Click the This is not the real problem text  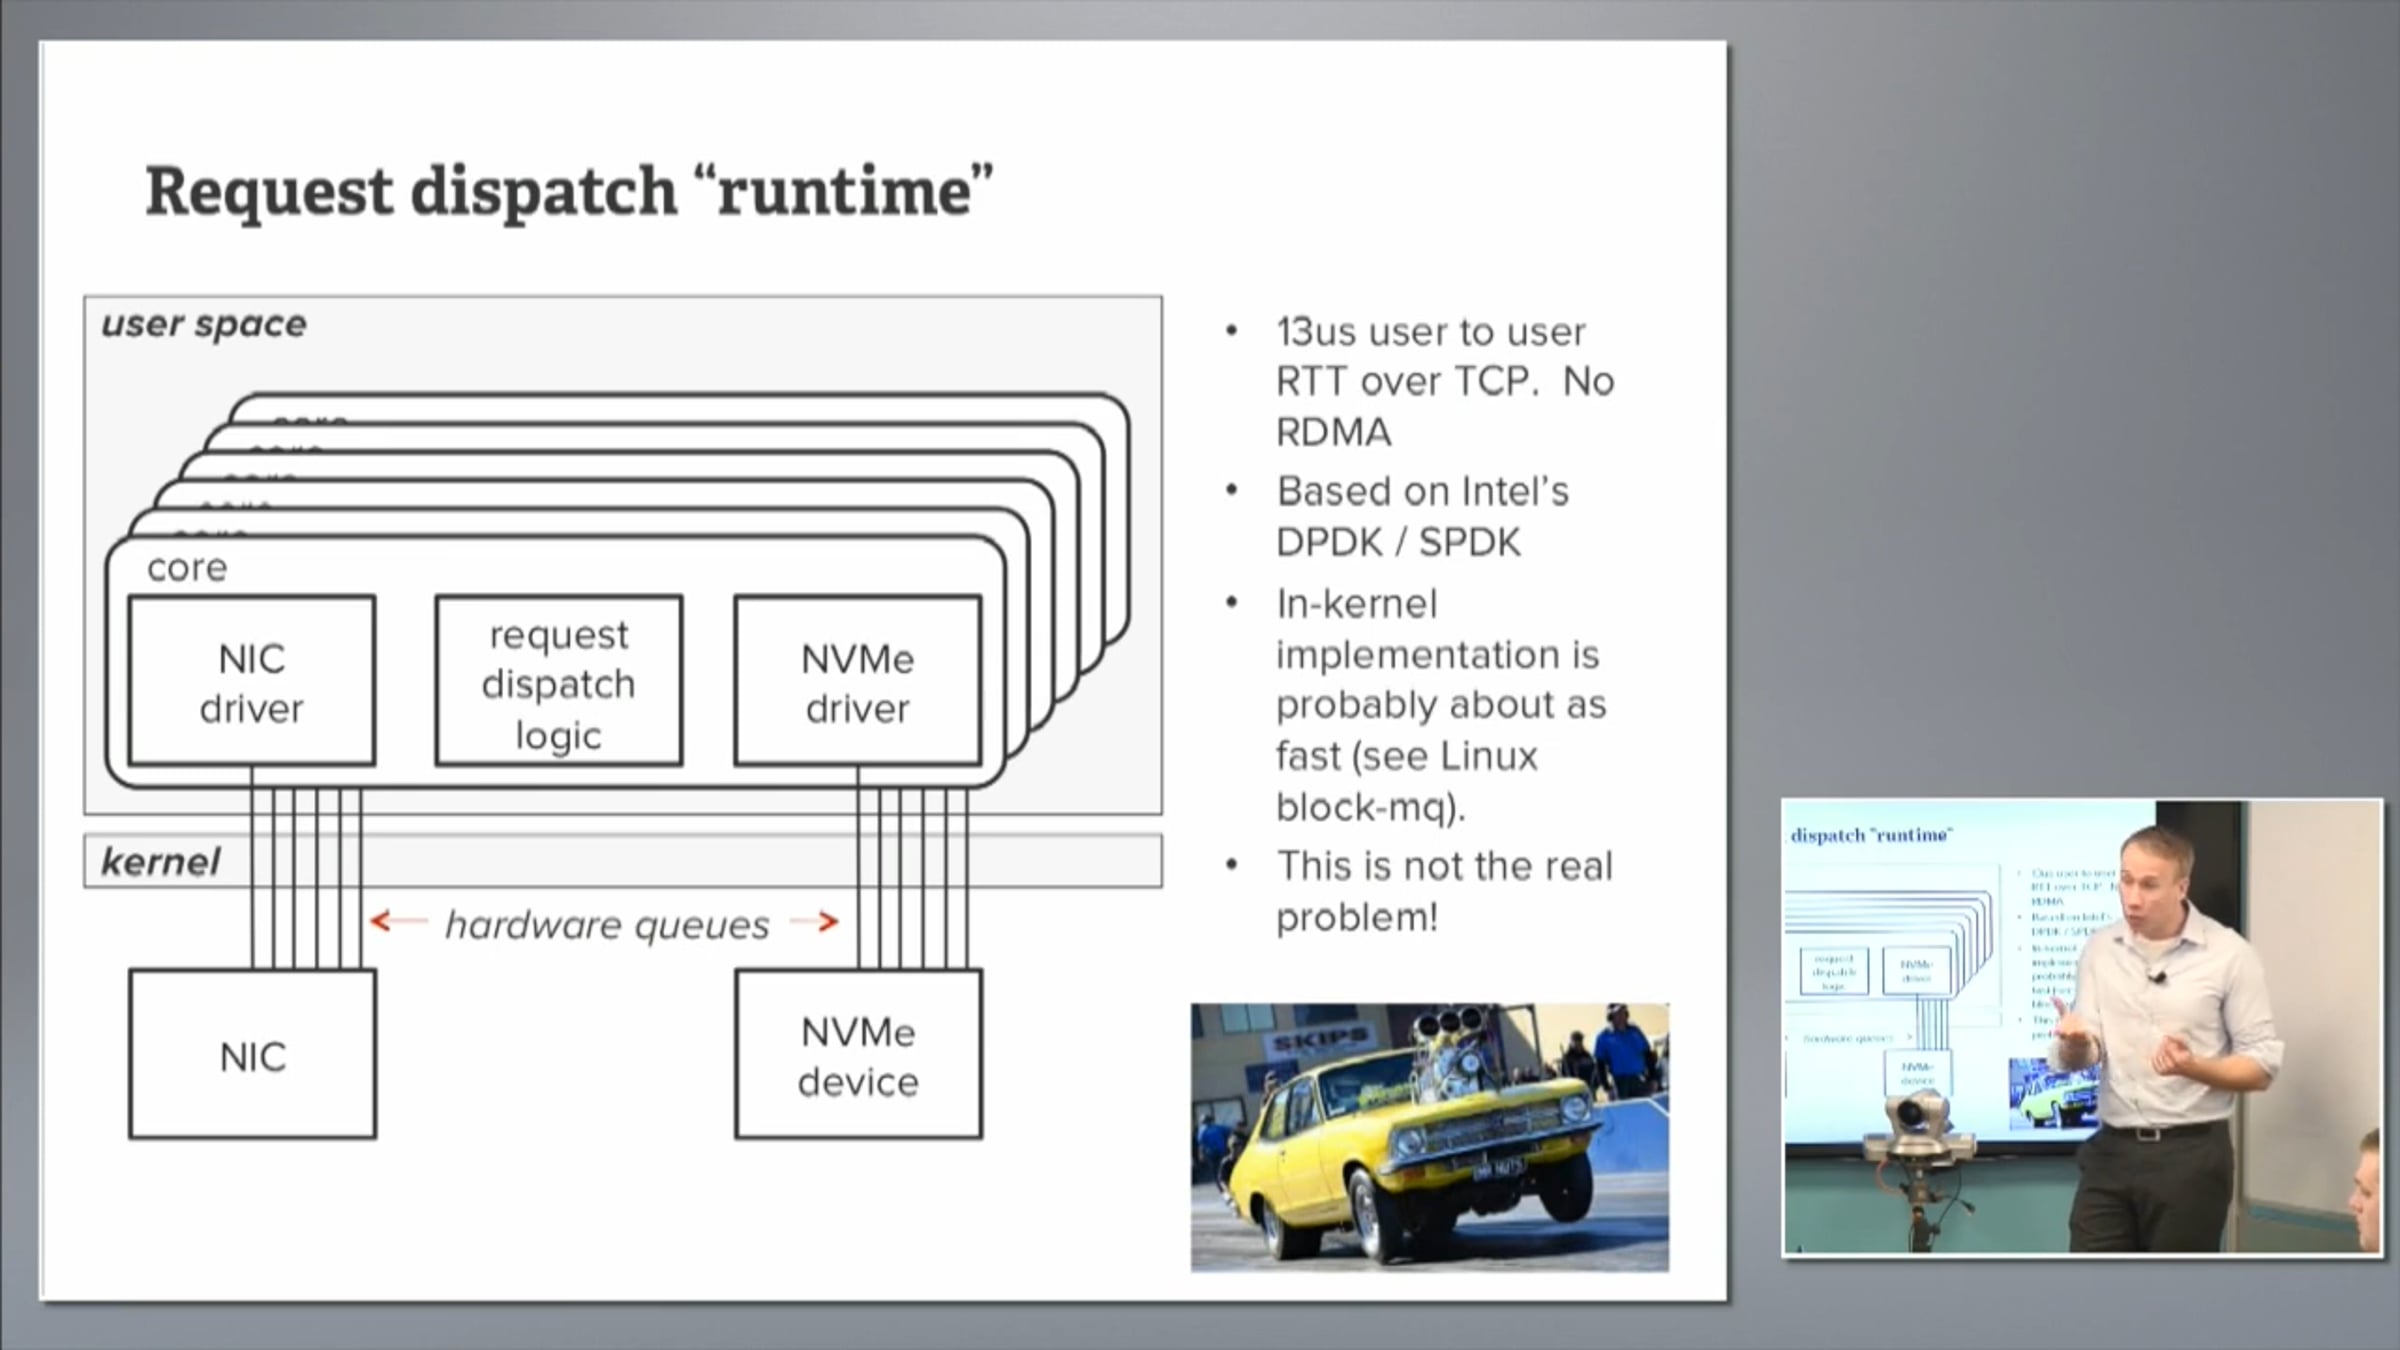[x=1443, y=891]
